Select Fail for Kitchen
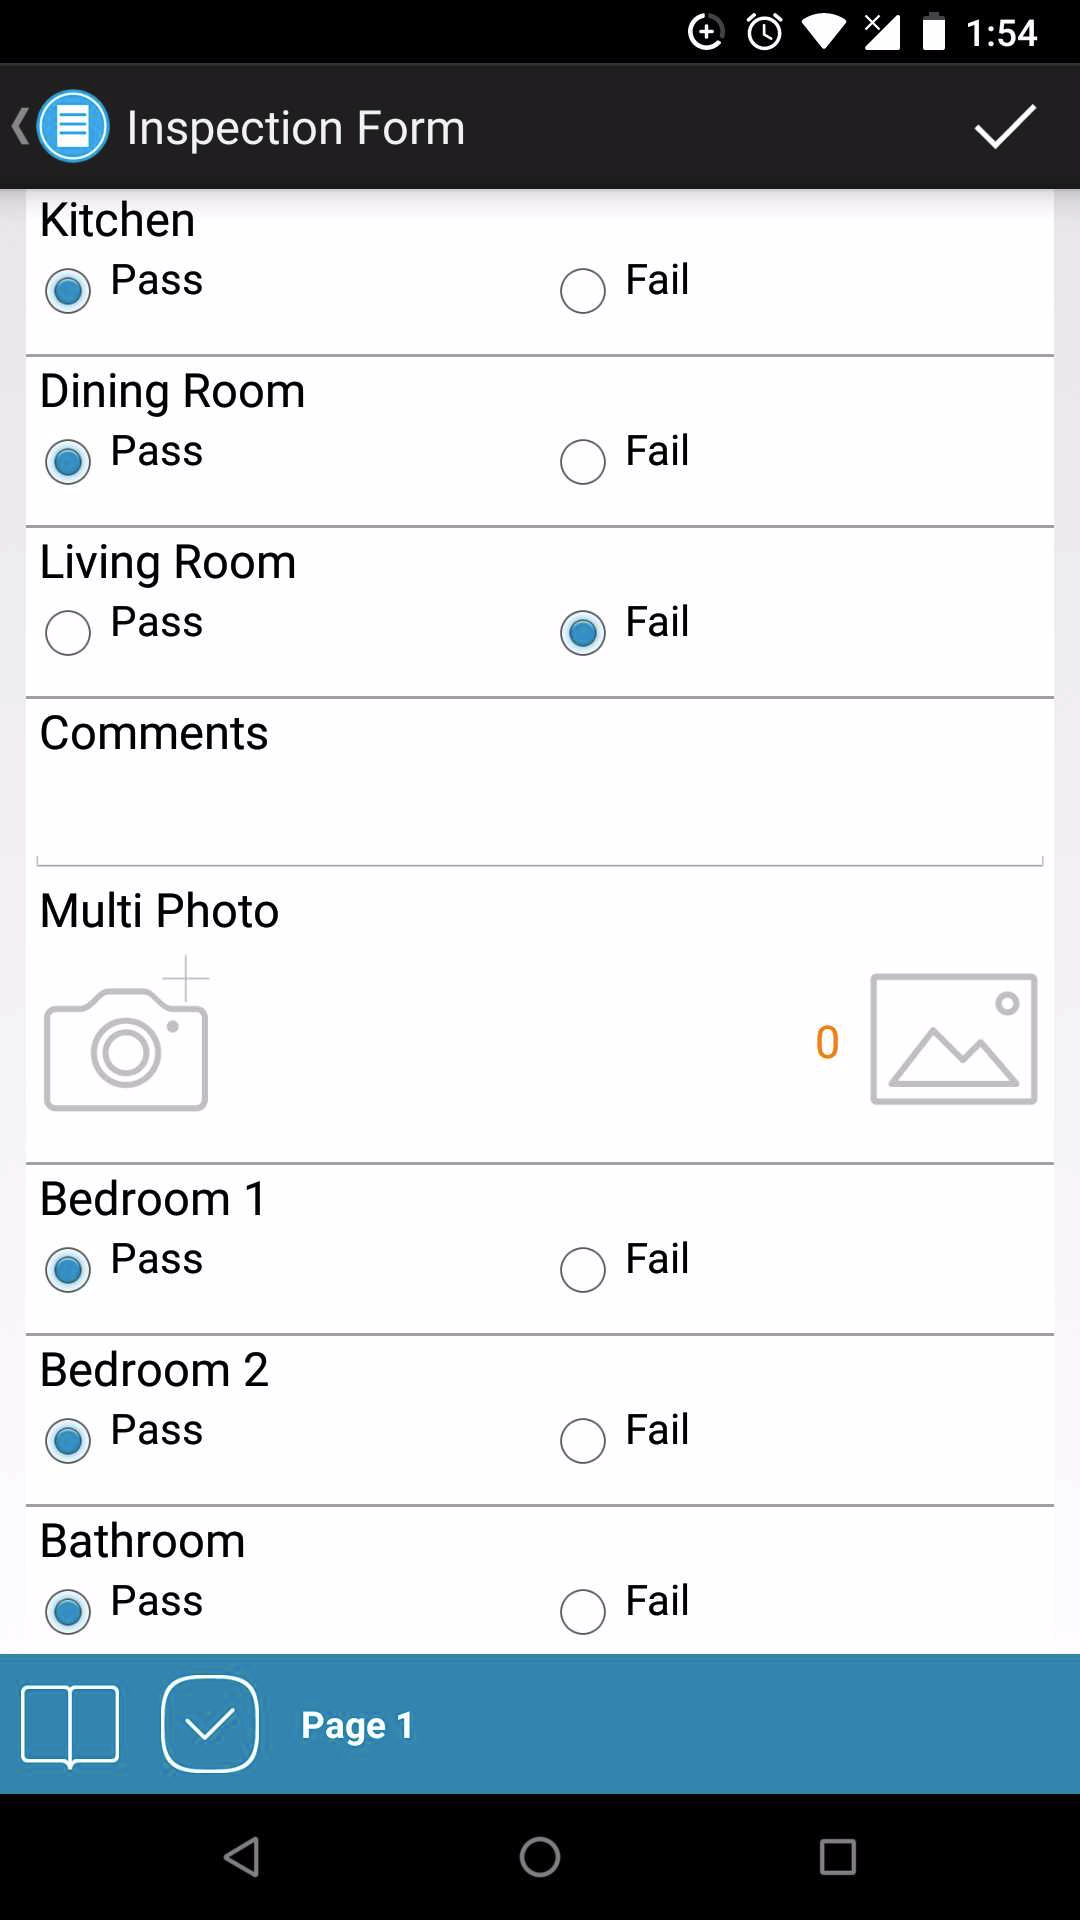 tap(583, 291)
